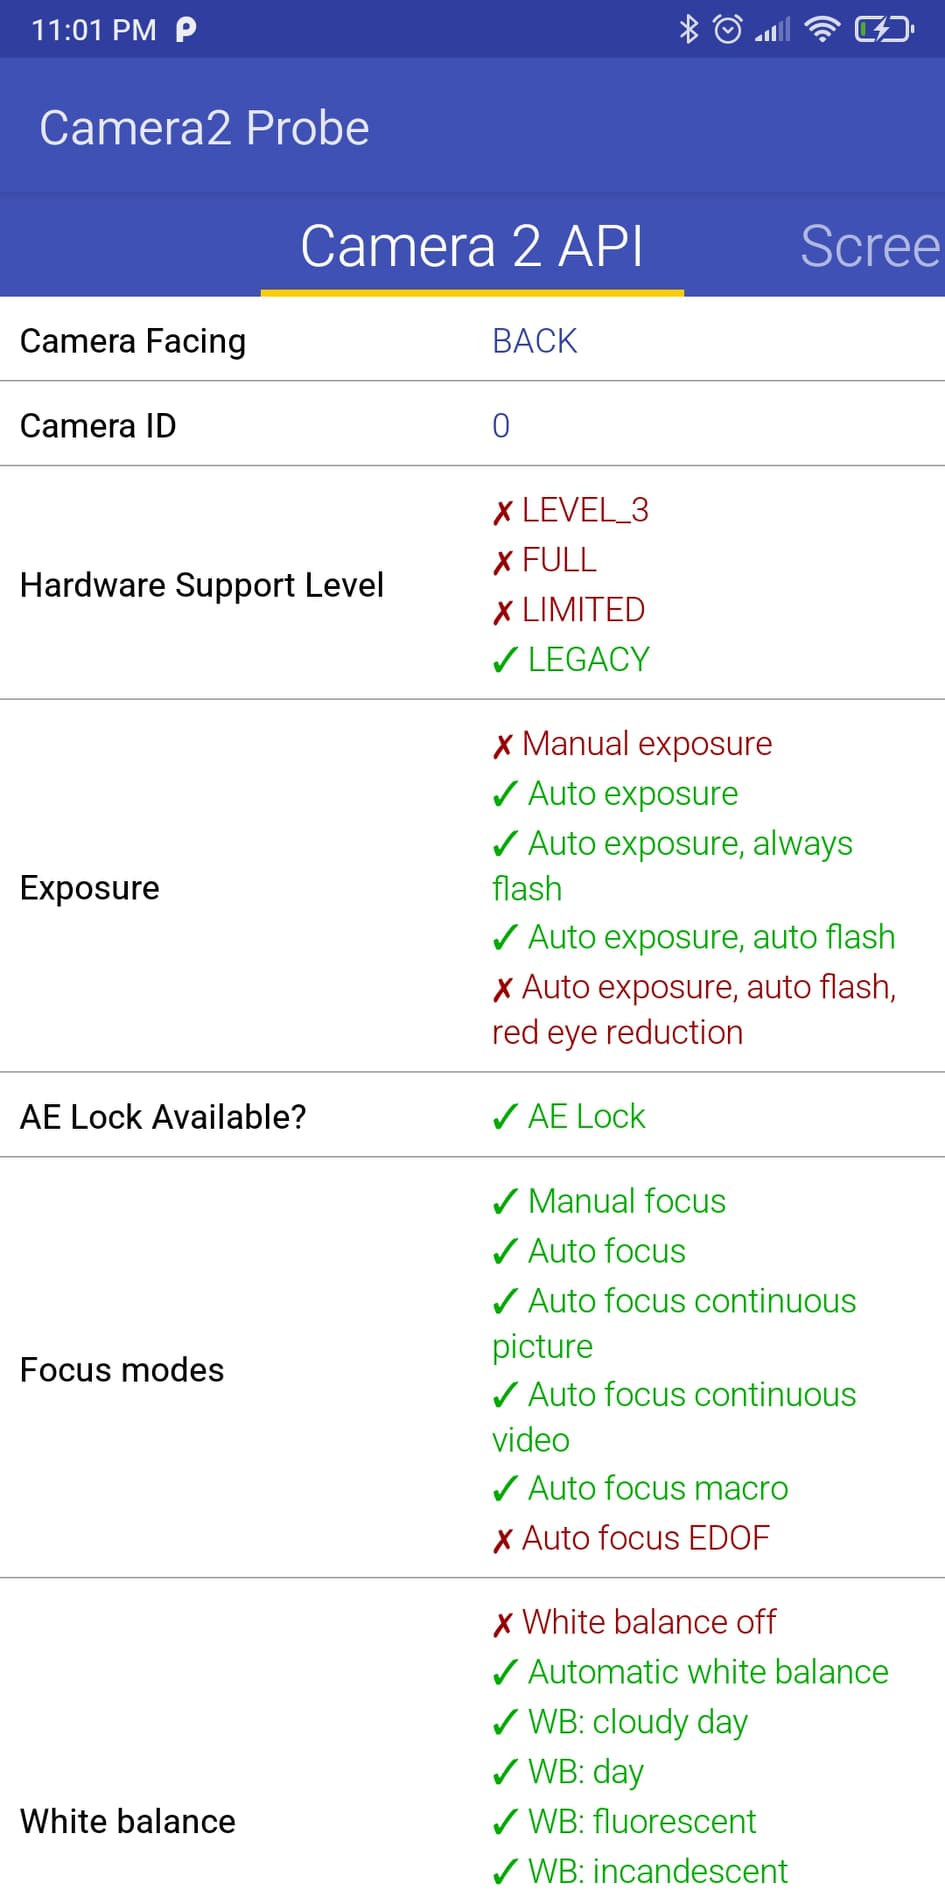Tap the green check beside AE Lock

tap(505, 1116)
